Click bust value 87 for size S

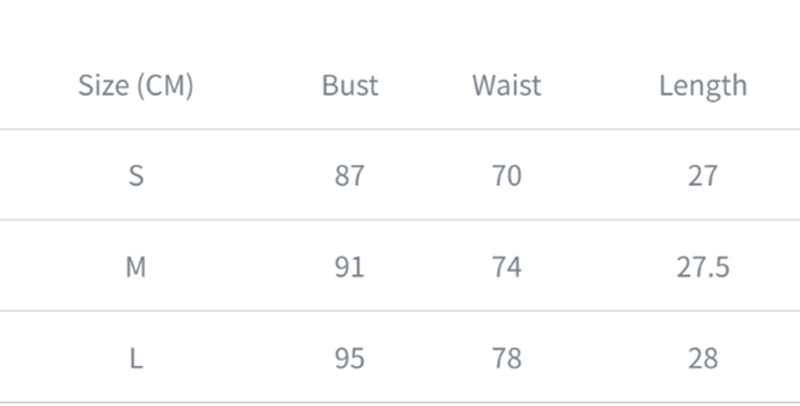(350, 176)
